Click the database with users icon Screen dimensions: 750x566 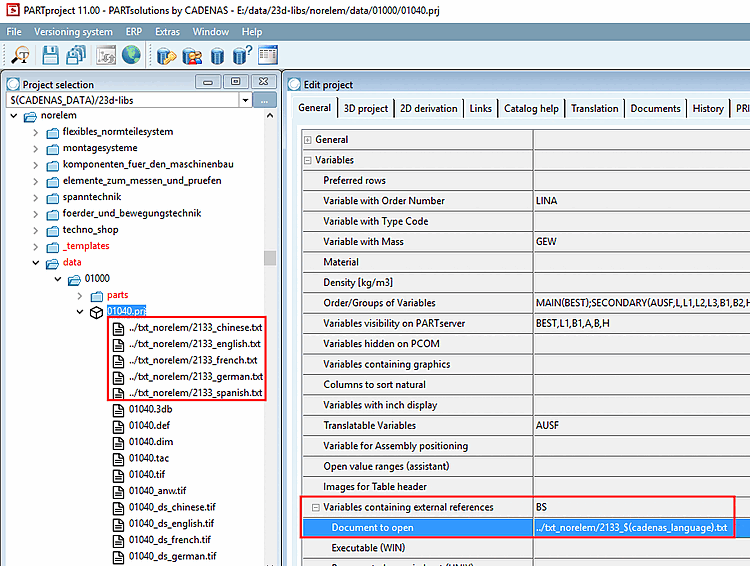coord(192,56)
